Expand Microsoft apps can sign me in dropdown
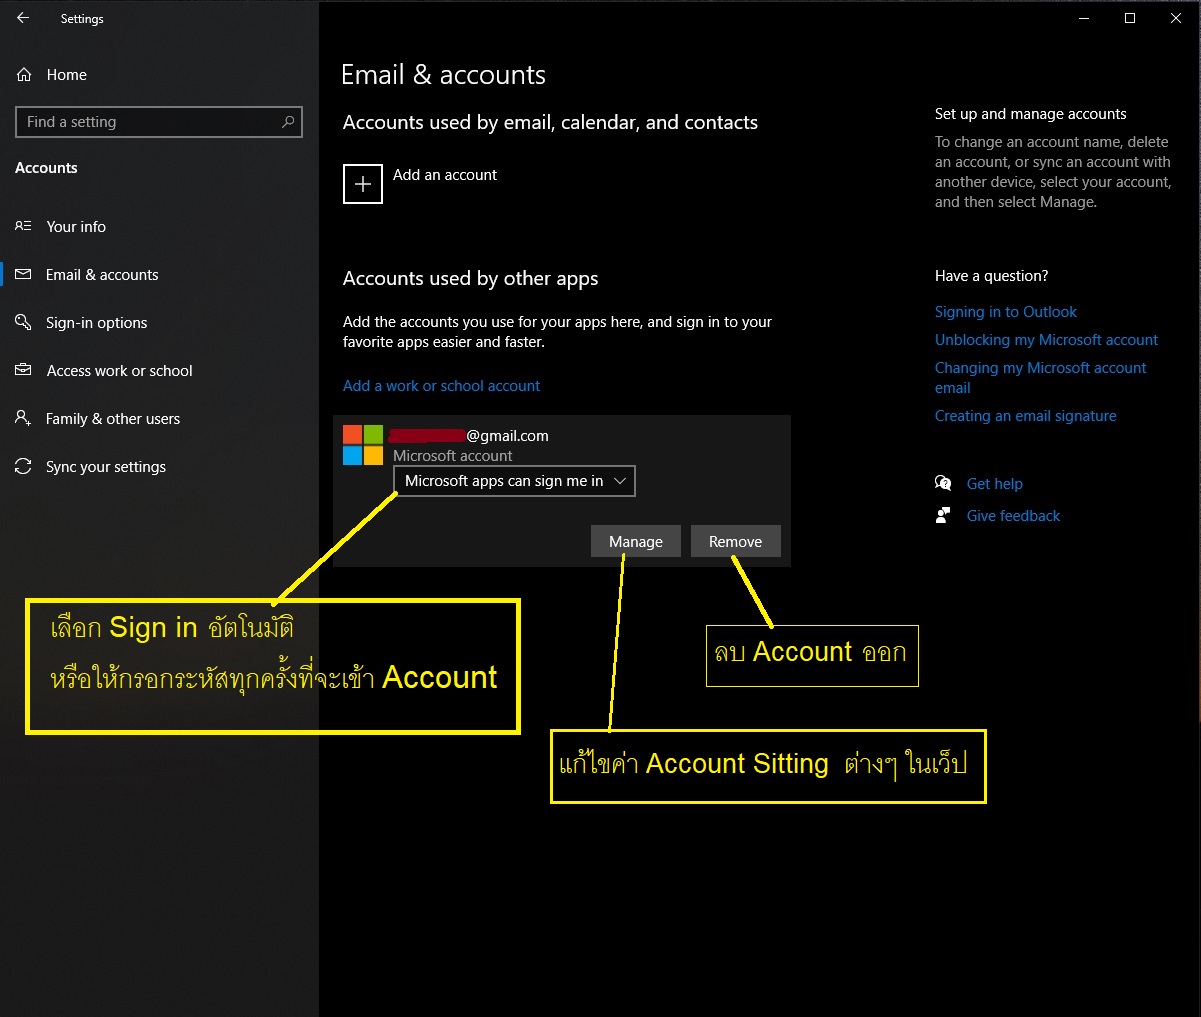Image resolution: width=1201 pixels, height=1017 pixels. (x=514, y=481)
